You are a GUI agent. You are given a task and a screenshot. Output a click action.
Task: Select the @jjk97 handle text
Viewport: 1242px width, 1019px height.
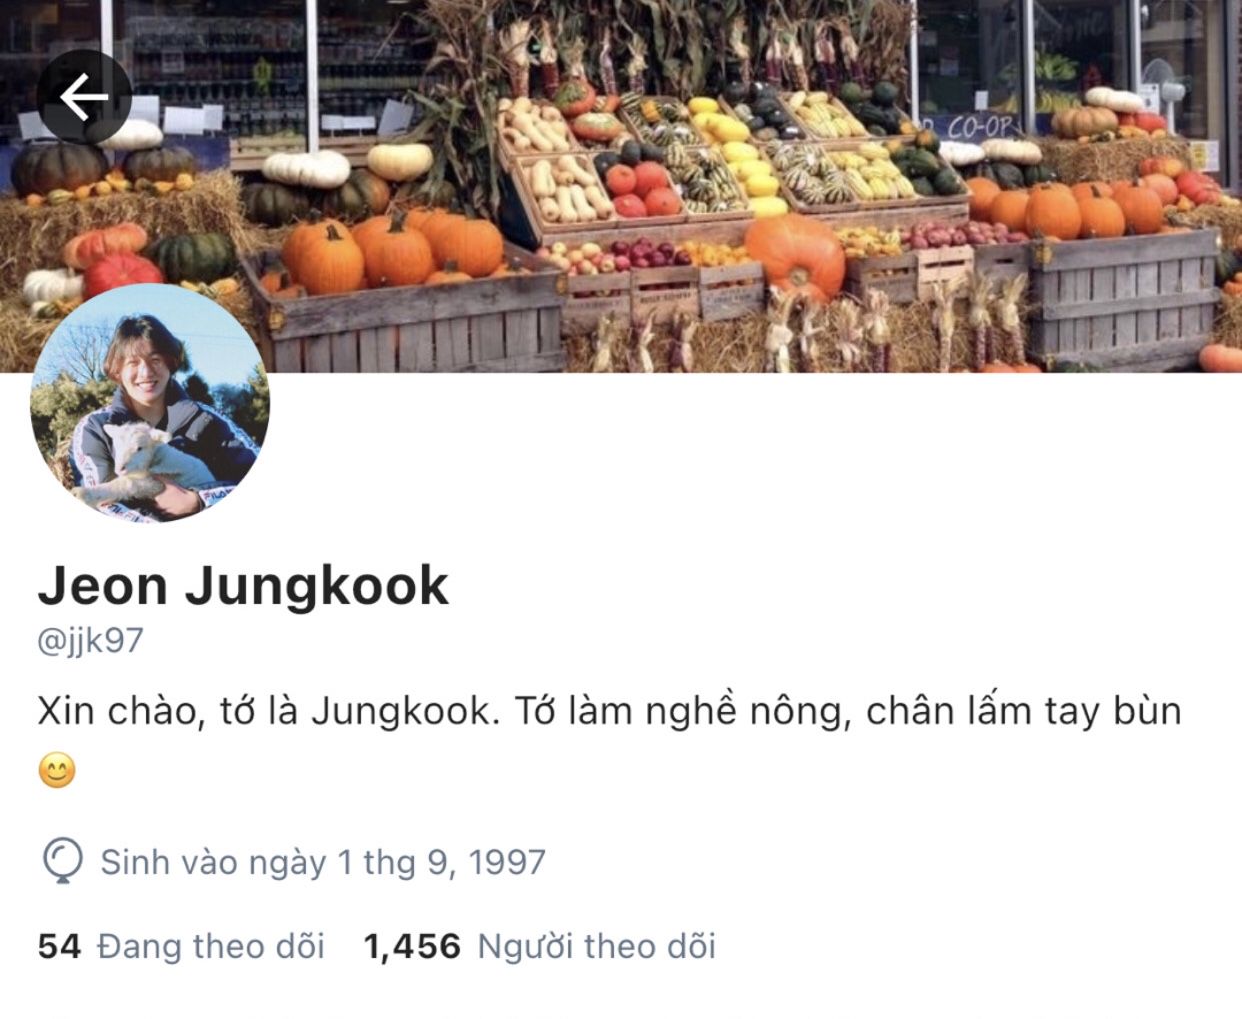pyautogui.click(x=90, y=641)
